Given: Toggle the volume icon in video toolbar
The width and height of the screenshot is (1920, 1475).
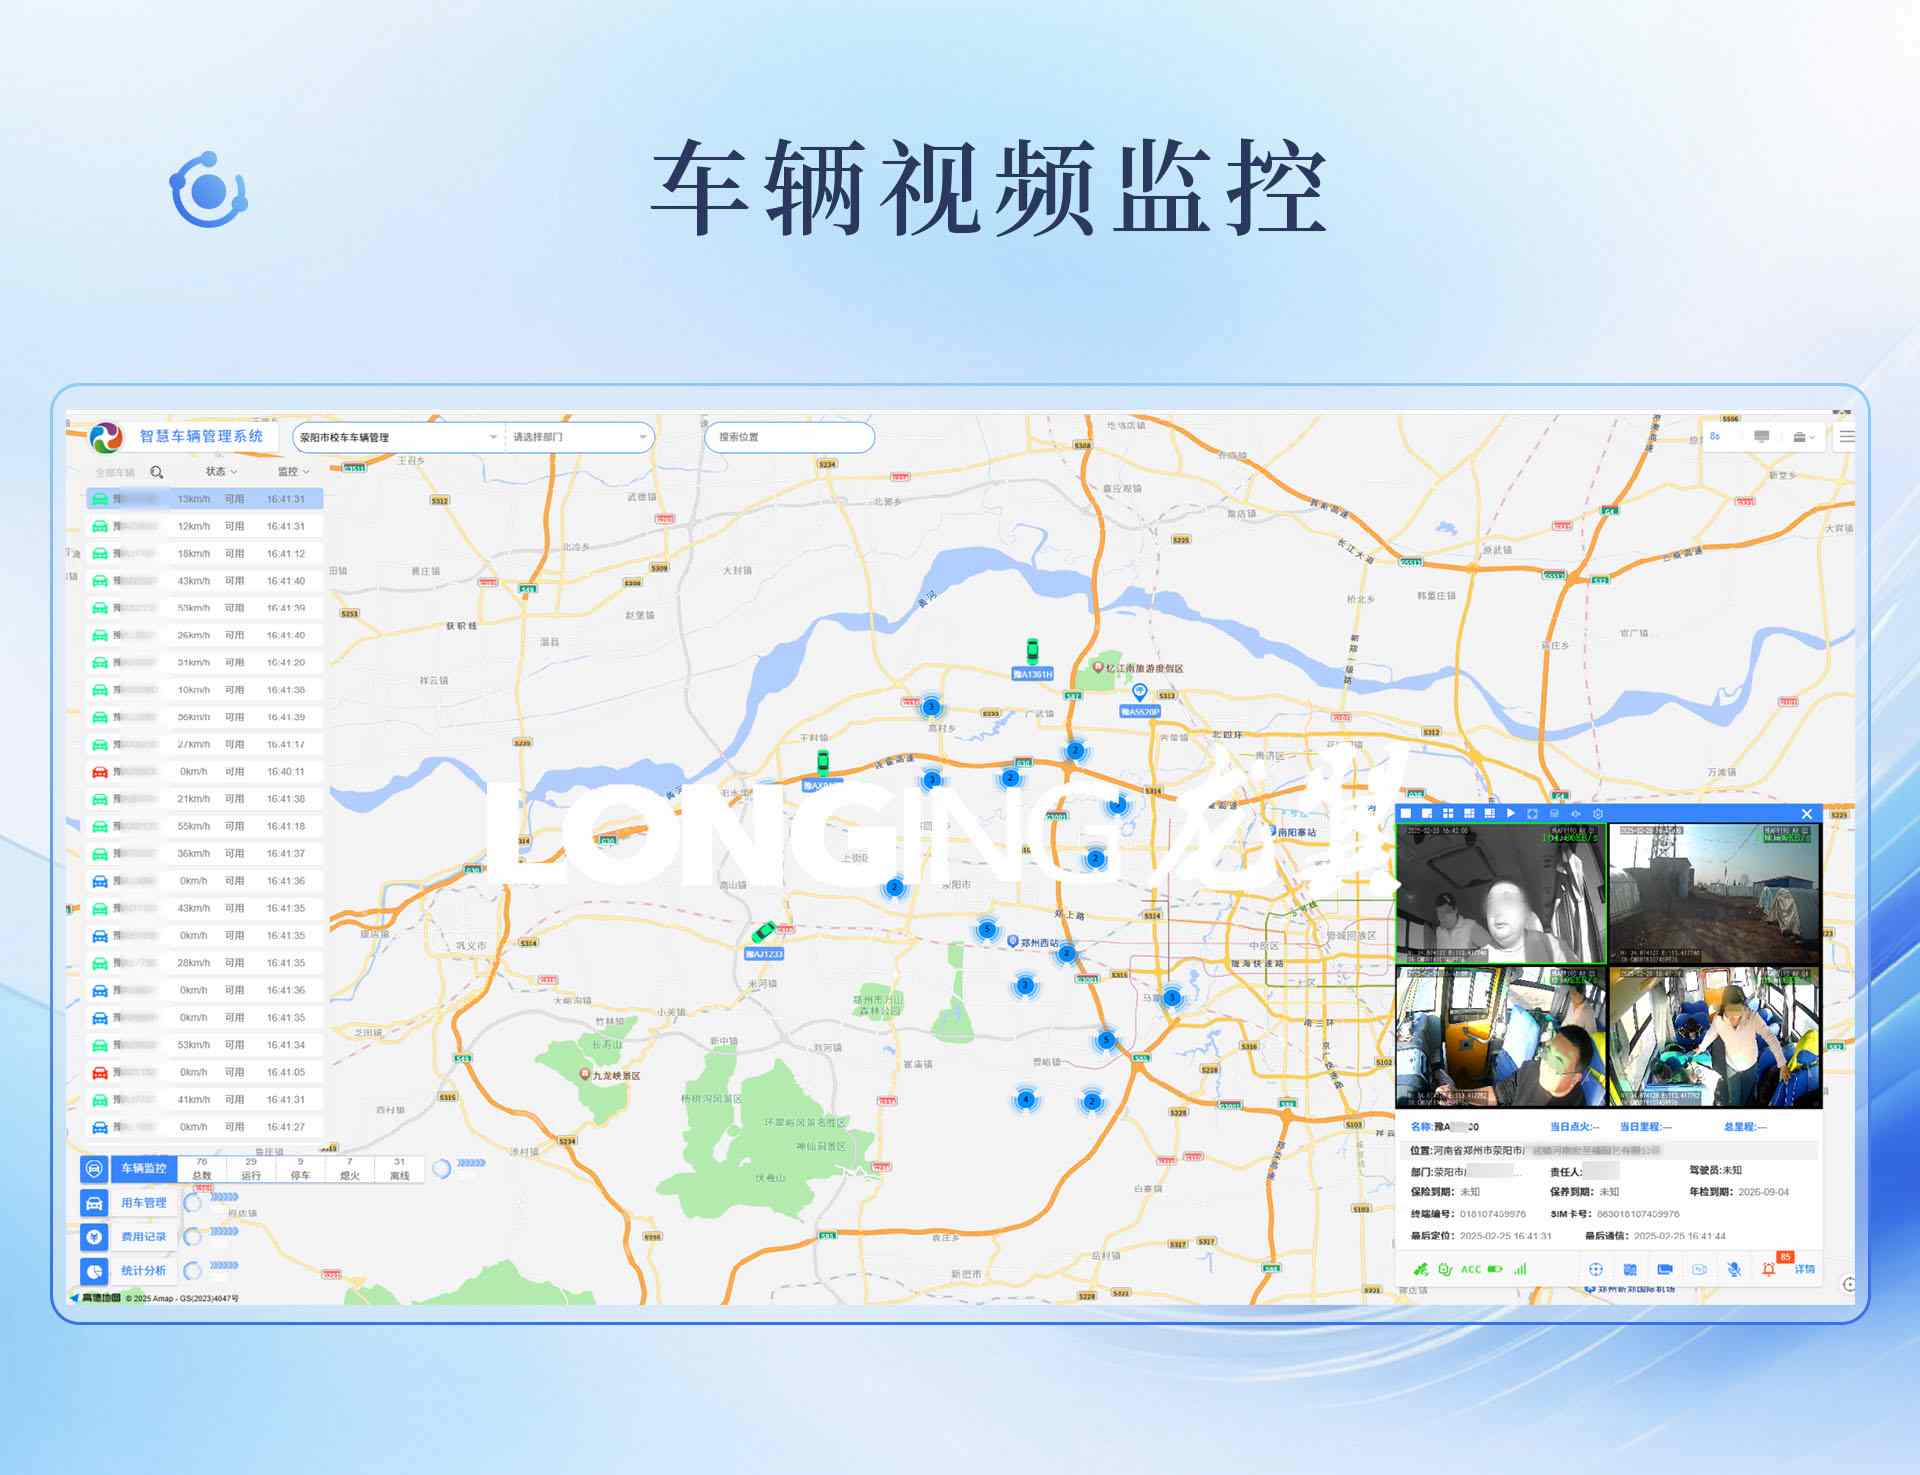Looking at the screenshot, I should [x=1576, y=813].
